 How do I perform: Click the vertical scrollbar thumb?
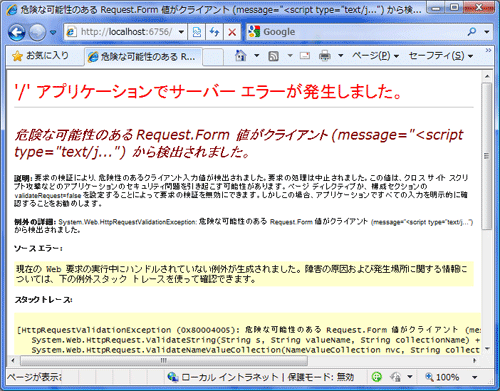pyautogui.click(x=487, y=156)
